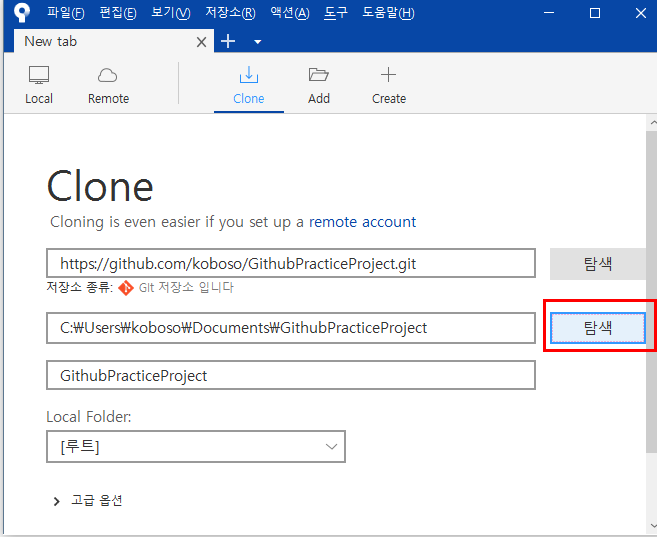Screen dimensions: 657x537
Task: Edit the GithubPracticeProject name field
Action: click(x=291, y=375)
